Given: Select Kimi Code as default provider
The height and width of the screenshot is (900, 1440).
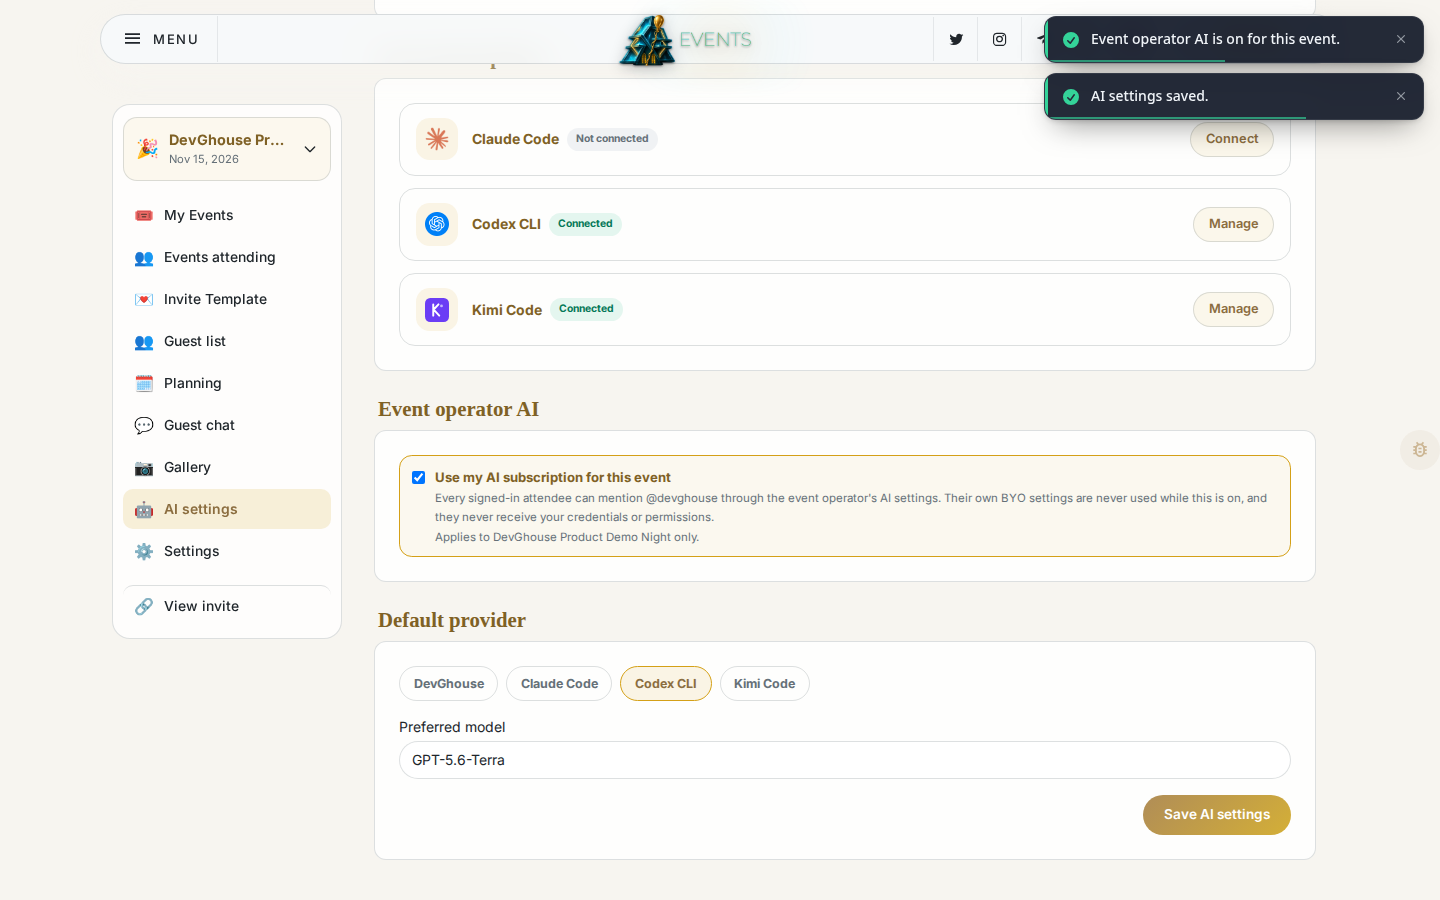Looking at the screenshot, I should click(x=765, y=684).
